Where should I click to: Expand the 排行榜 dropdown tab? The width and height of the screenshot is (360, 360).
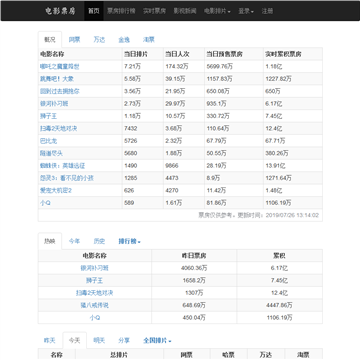coord(129,241)
